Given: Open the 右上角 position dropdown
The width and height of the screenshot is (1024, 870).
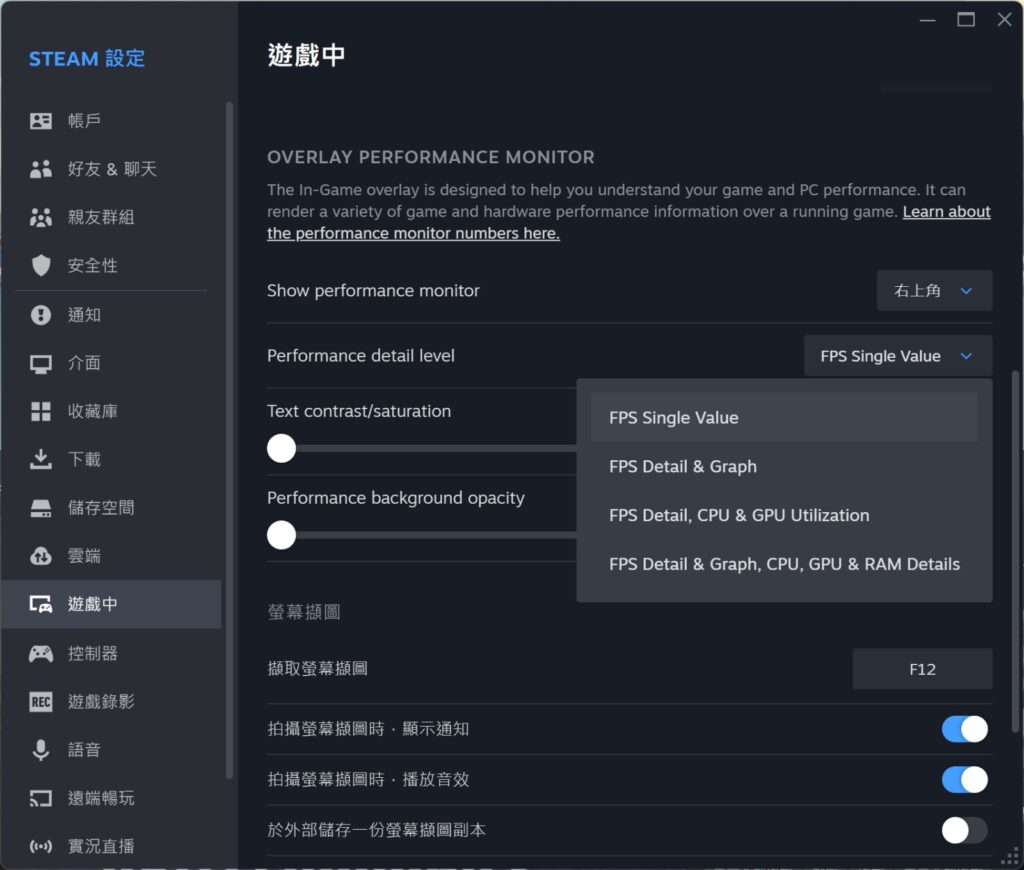Looking at the screenshot, I should click(933, 291).
